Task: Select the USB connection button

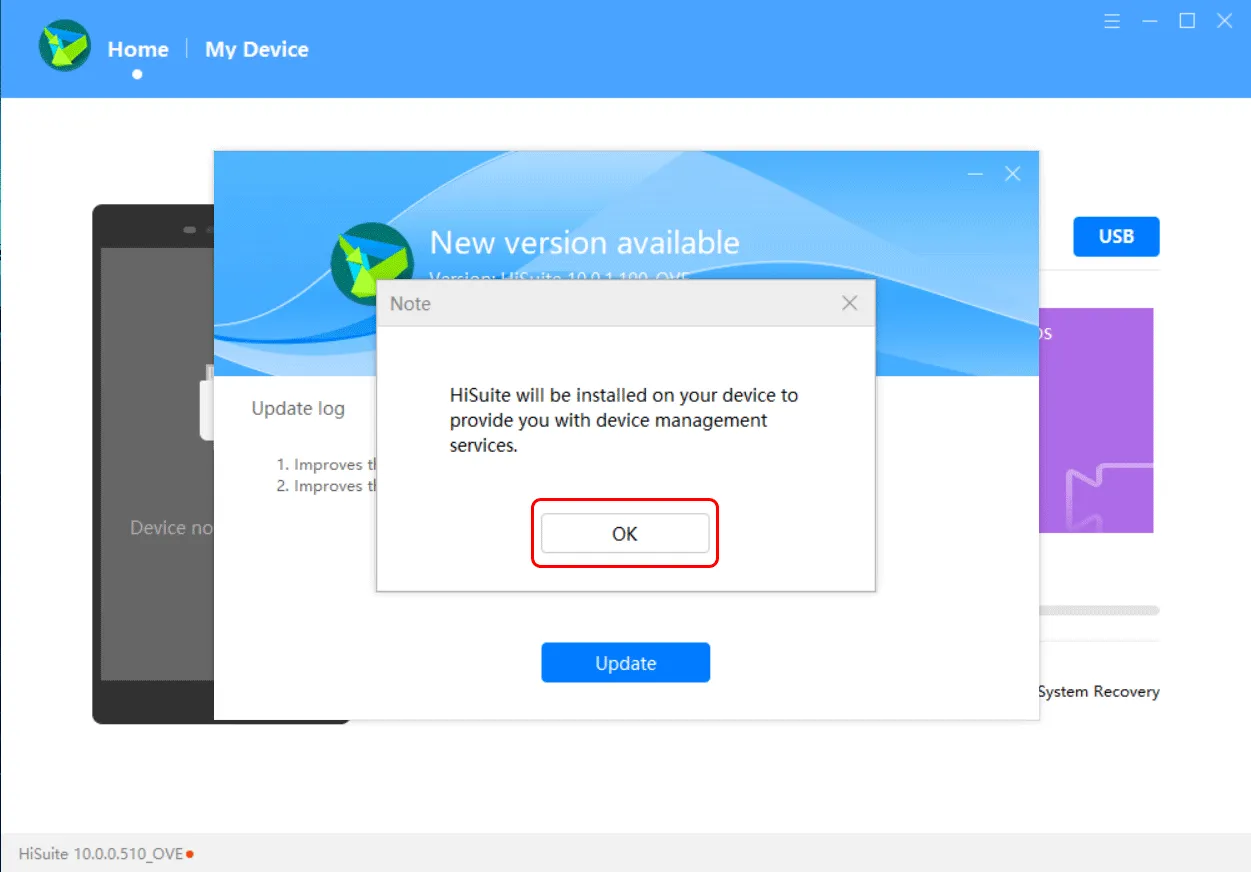Action: coord(1116,237)
